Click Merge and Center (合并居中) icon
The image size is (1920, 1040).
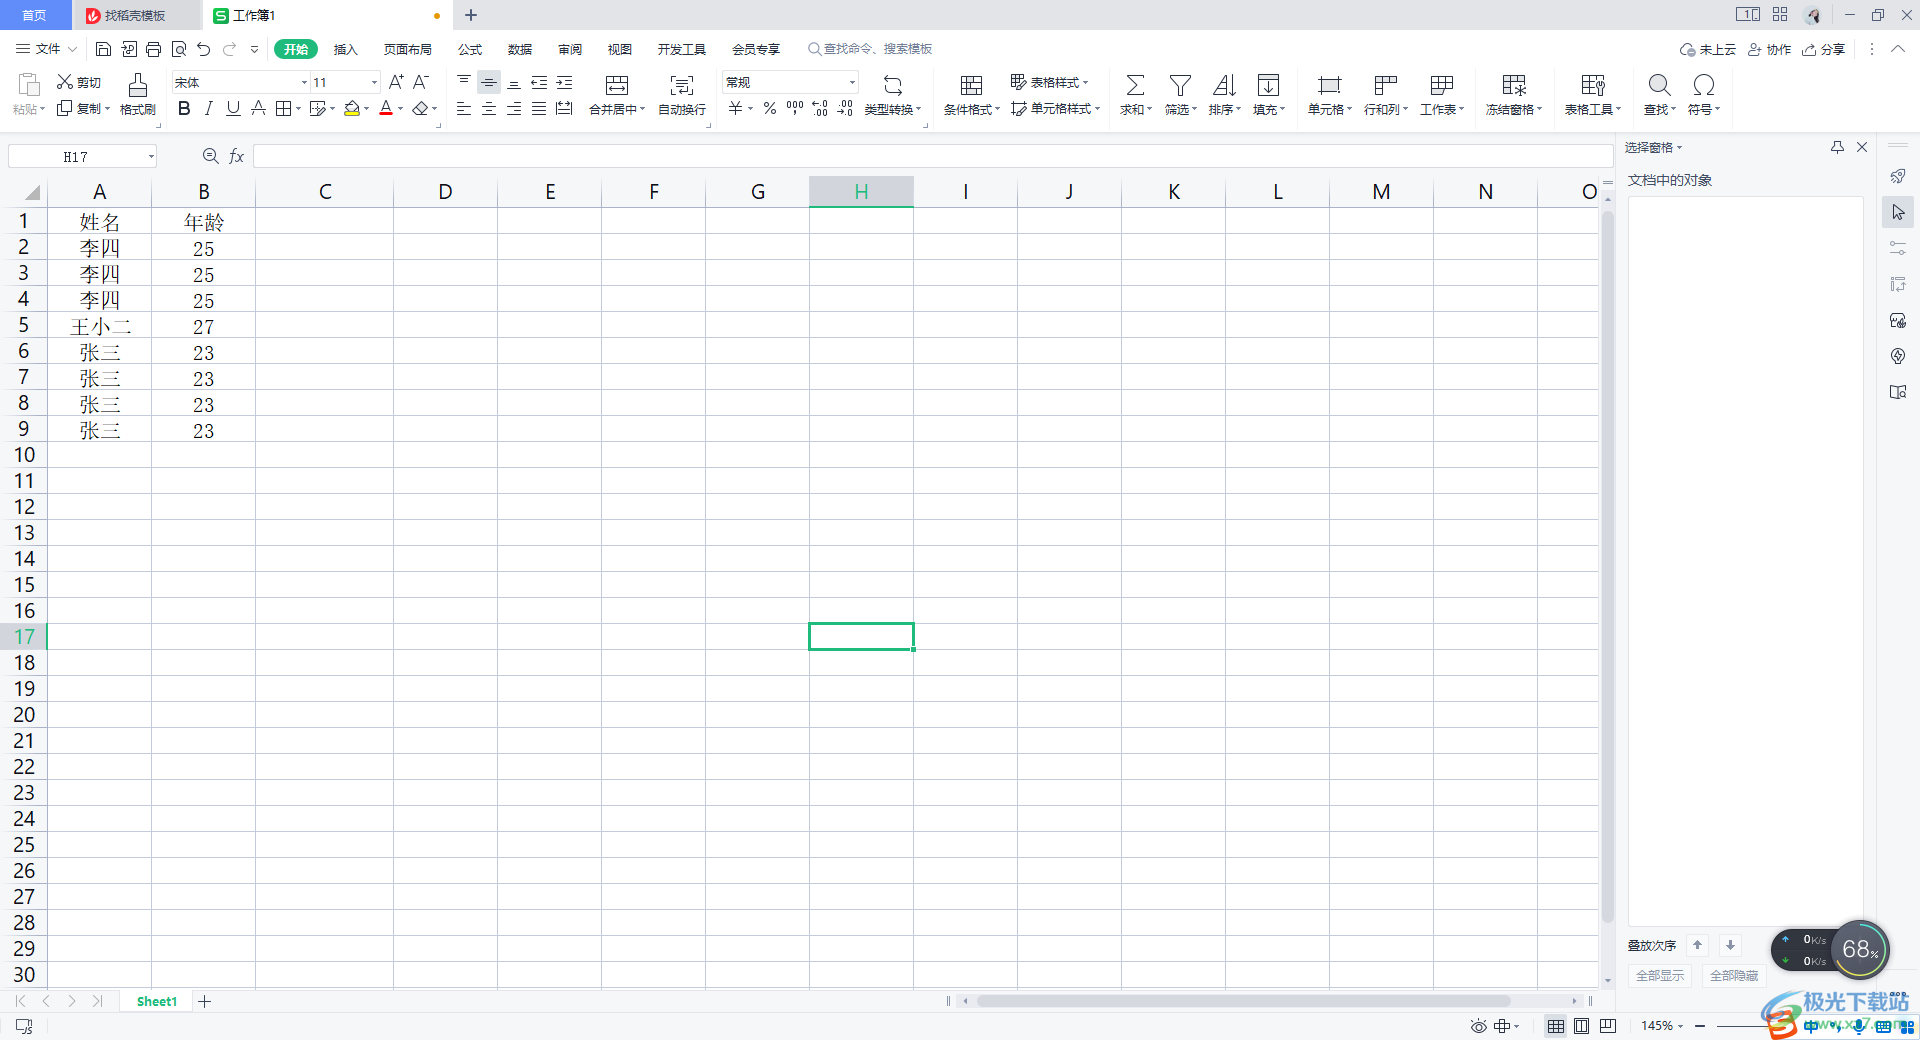617,85
